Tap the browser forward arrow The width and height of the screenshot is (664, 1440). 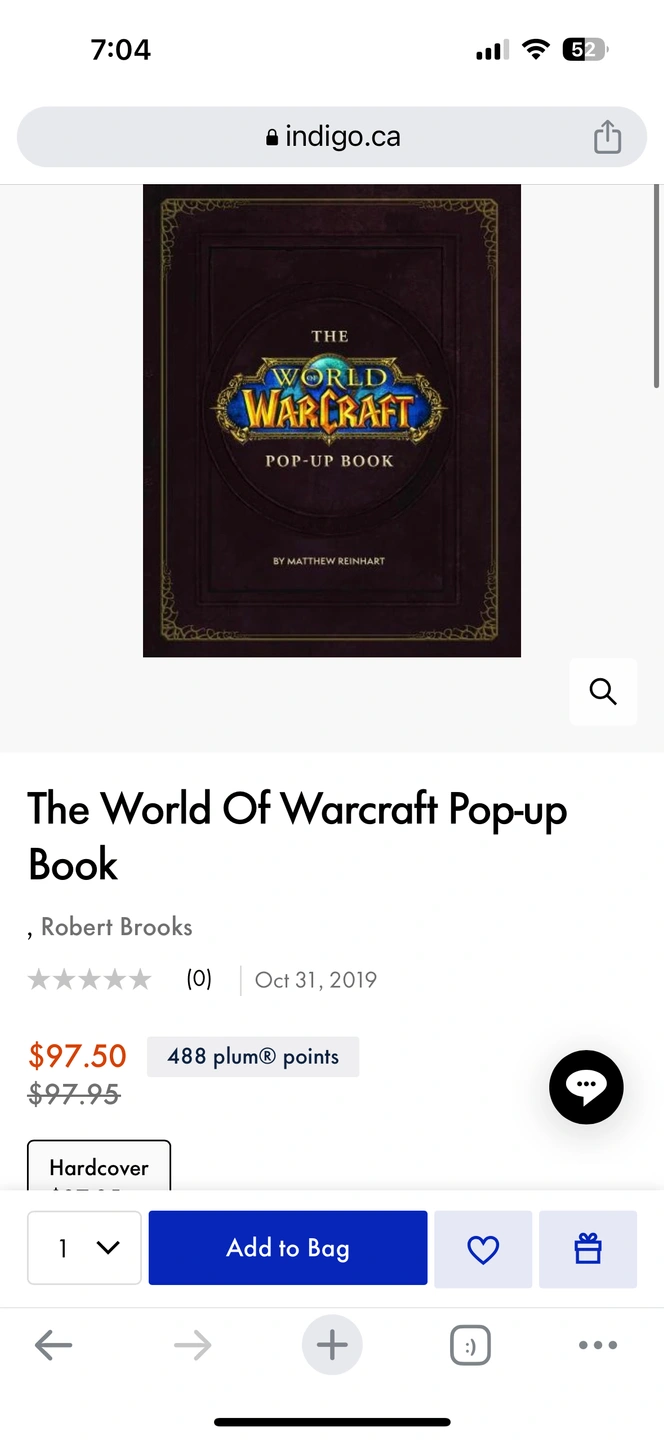tap(192, 1345)
